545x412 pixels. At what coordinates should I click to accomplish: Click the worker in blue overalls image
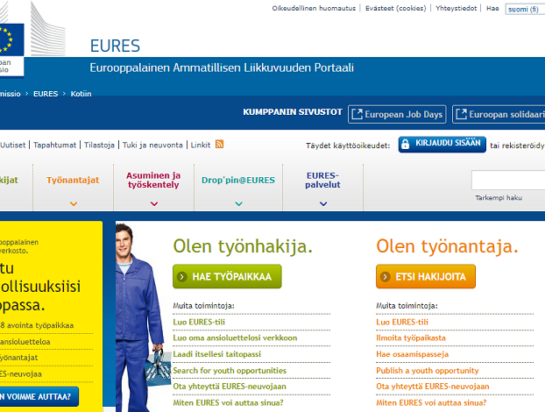click(141, 317)
